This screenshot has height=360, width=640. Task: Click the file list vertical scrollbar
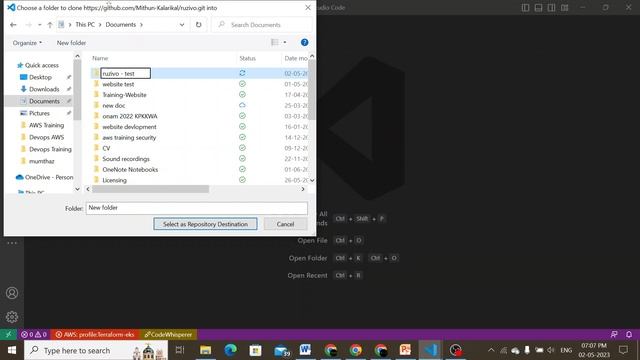[x=312, y=90]
